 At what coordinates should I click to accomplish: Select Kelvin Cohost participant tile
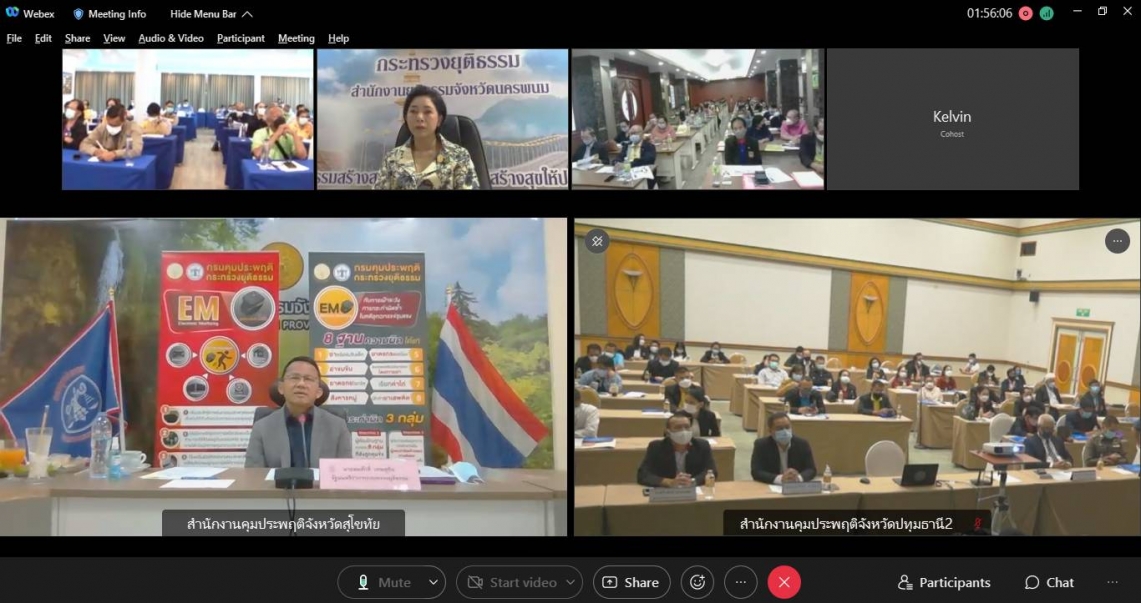pyautogui.click(x=953, y=119)
